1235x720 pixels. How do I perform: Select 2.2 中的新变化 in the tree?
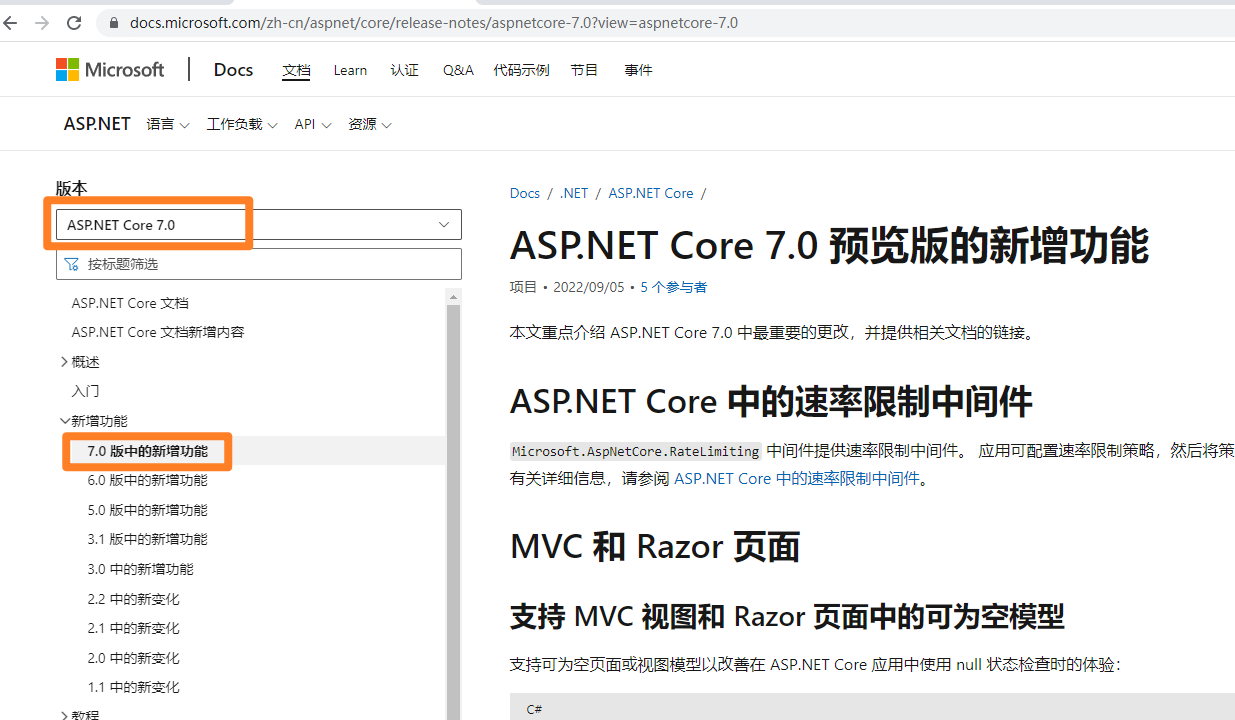[x=134, y=599]
